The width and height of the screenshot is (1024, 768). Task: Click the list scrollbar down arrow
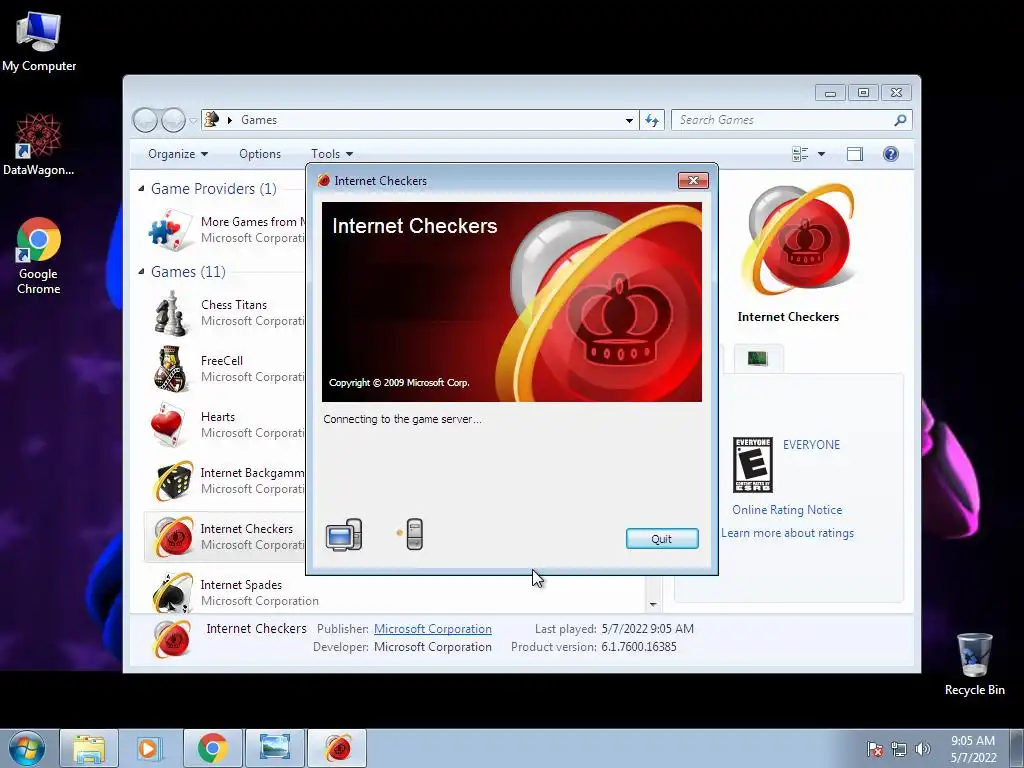(x=653, y=605)
